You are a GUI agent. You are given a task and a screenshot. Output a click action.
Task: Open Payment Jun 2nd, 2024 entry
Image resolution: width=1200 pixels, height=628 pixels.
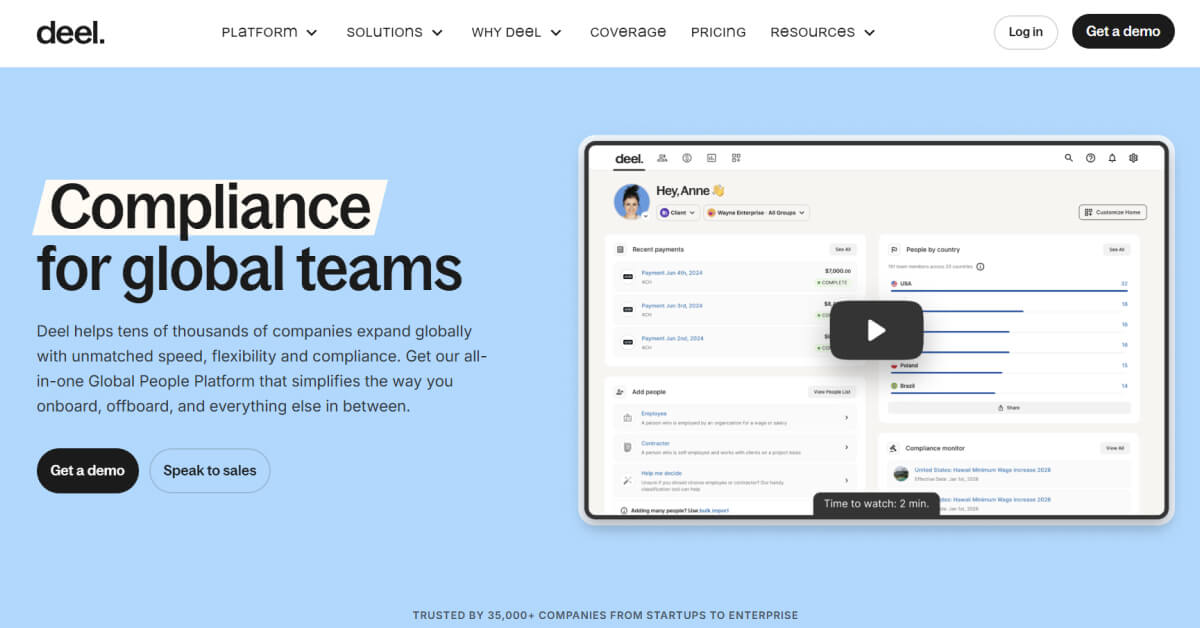point(672,338)
